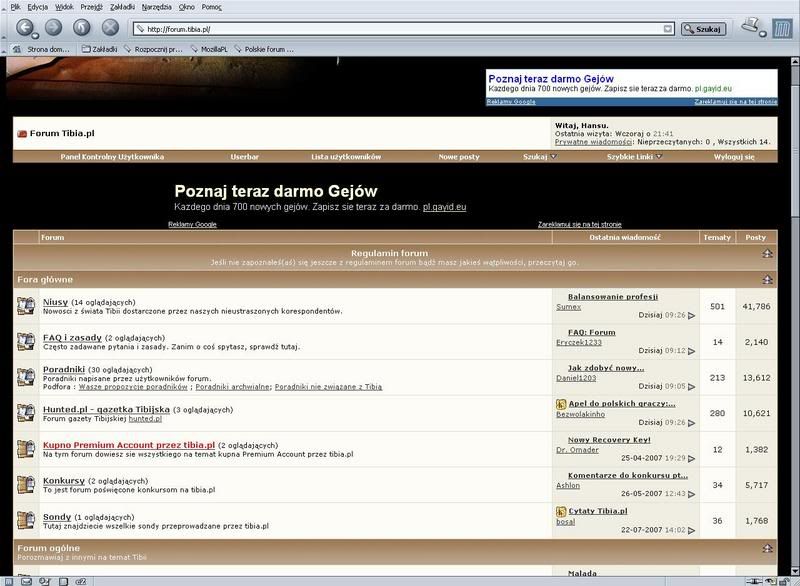Image resolution: width=800 pixels, height=586 pixels.
Task: Collapse the Forum ogólne category
Action: (767, 548)
